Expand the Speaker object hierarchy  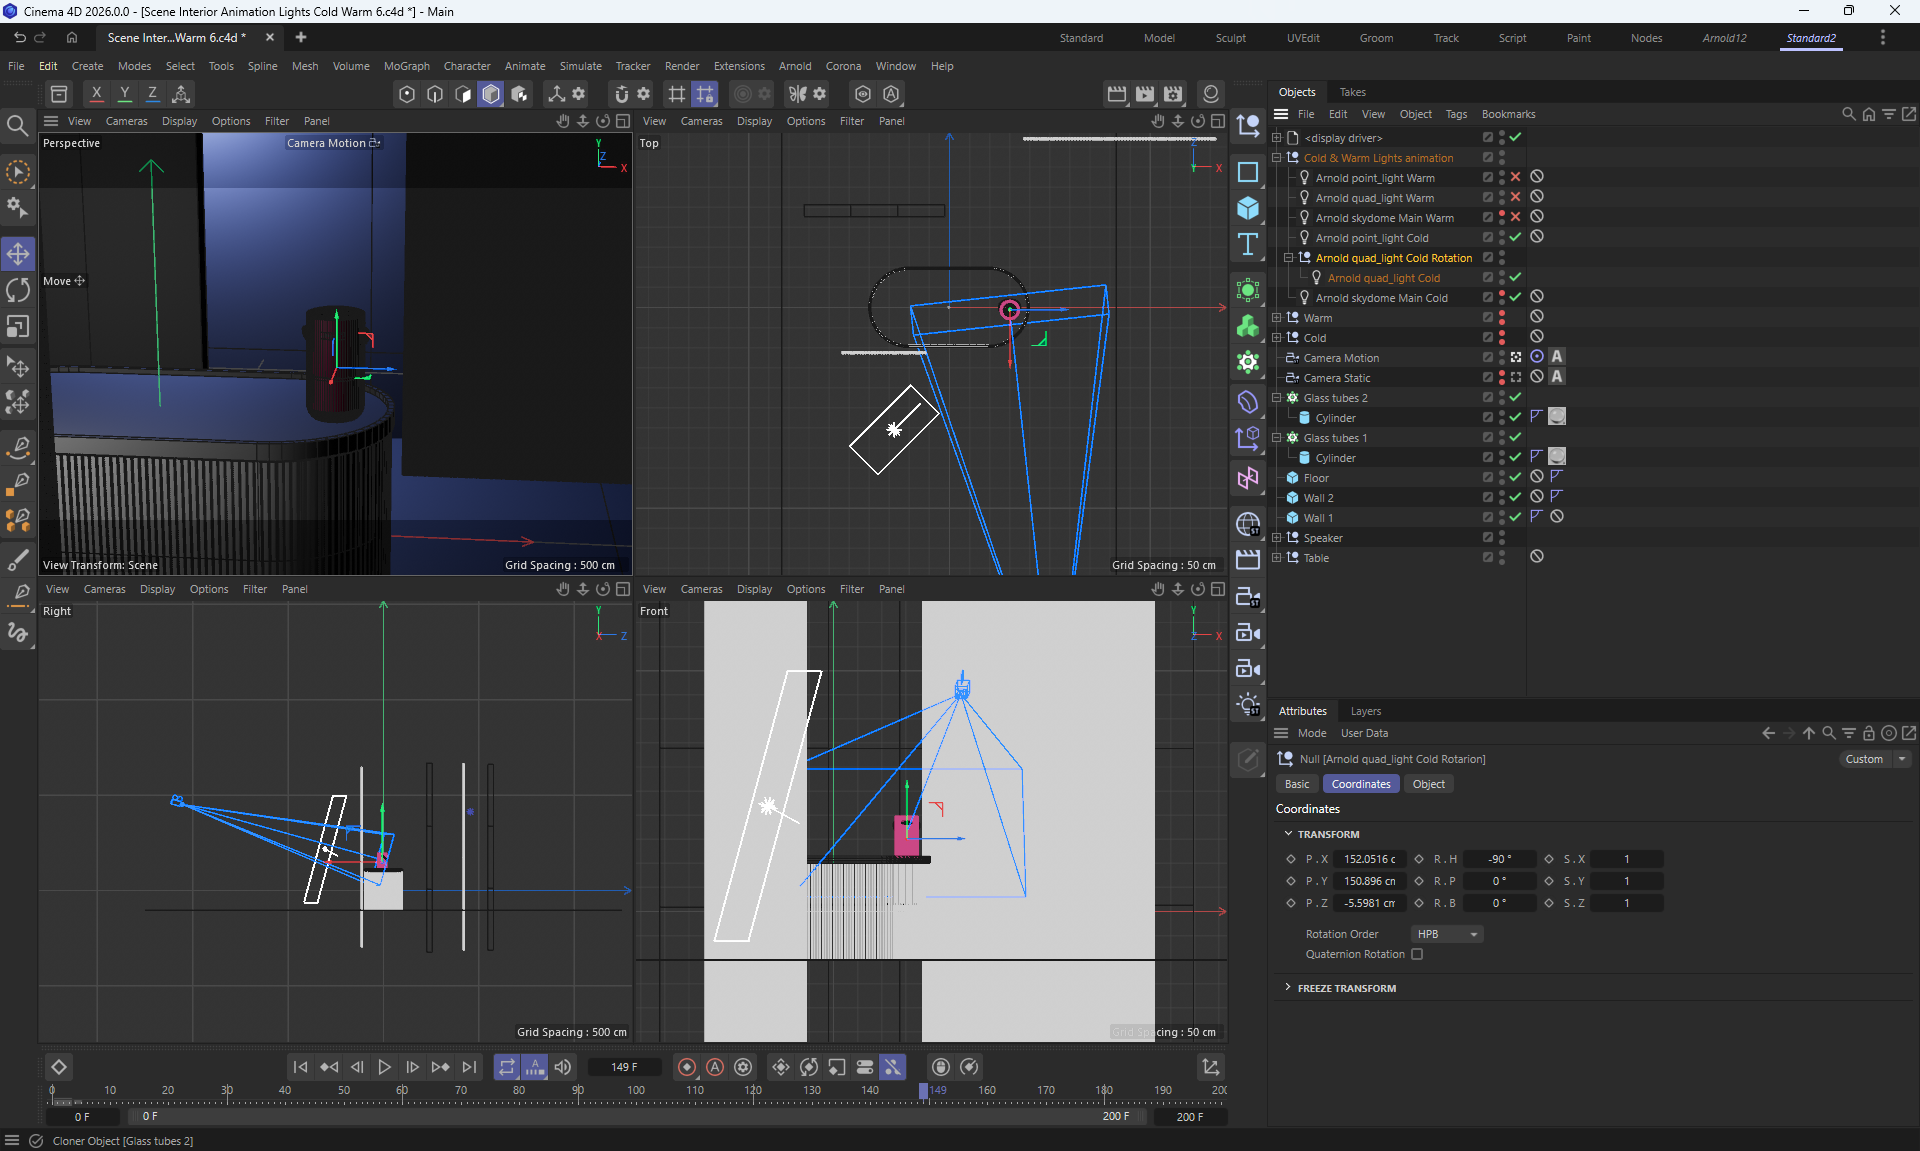(1276, 538)
